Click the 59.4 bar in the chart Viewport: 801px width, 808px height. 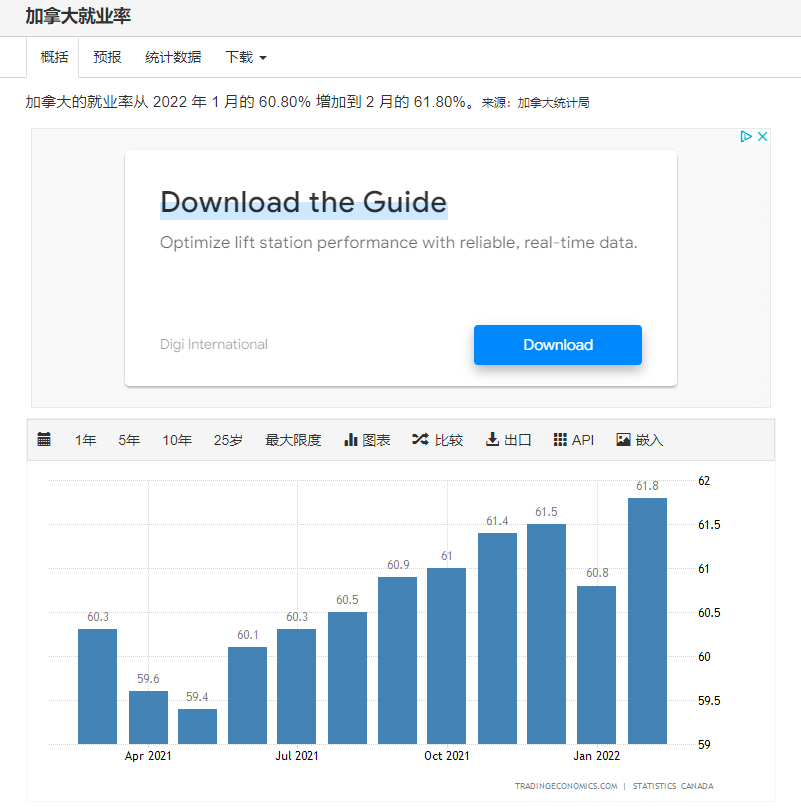pos(197,727)
